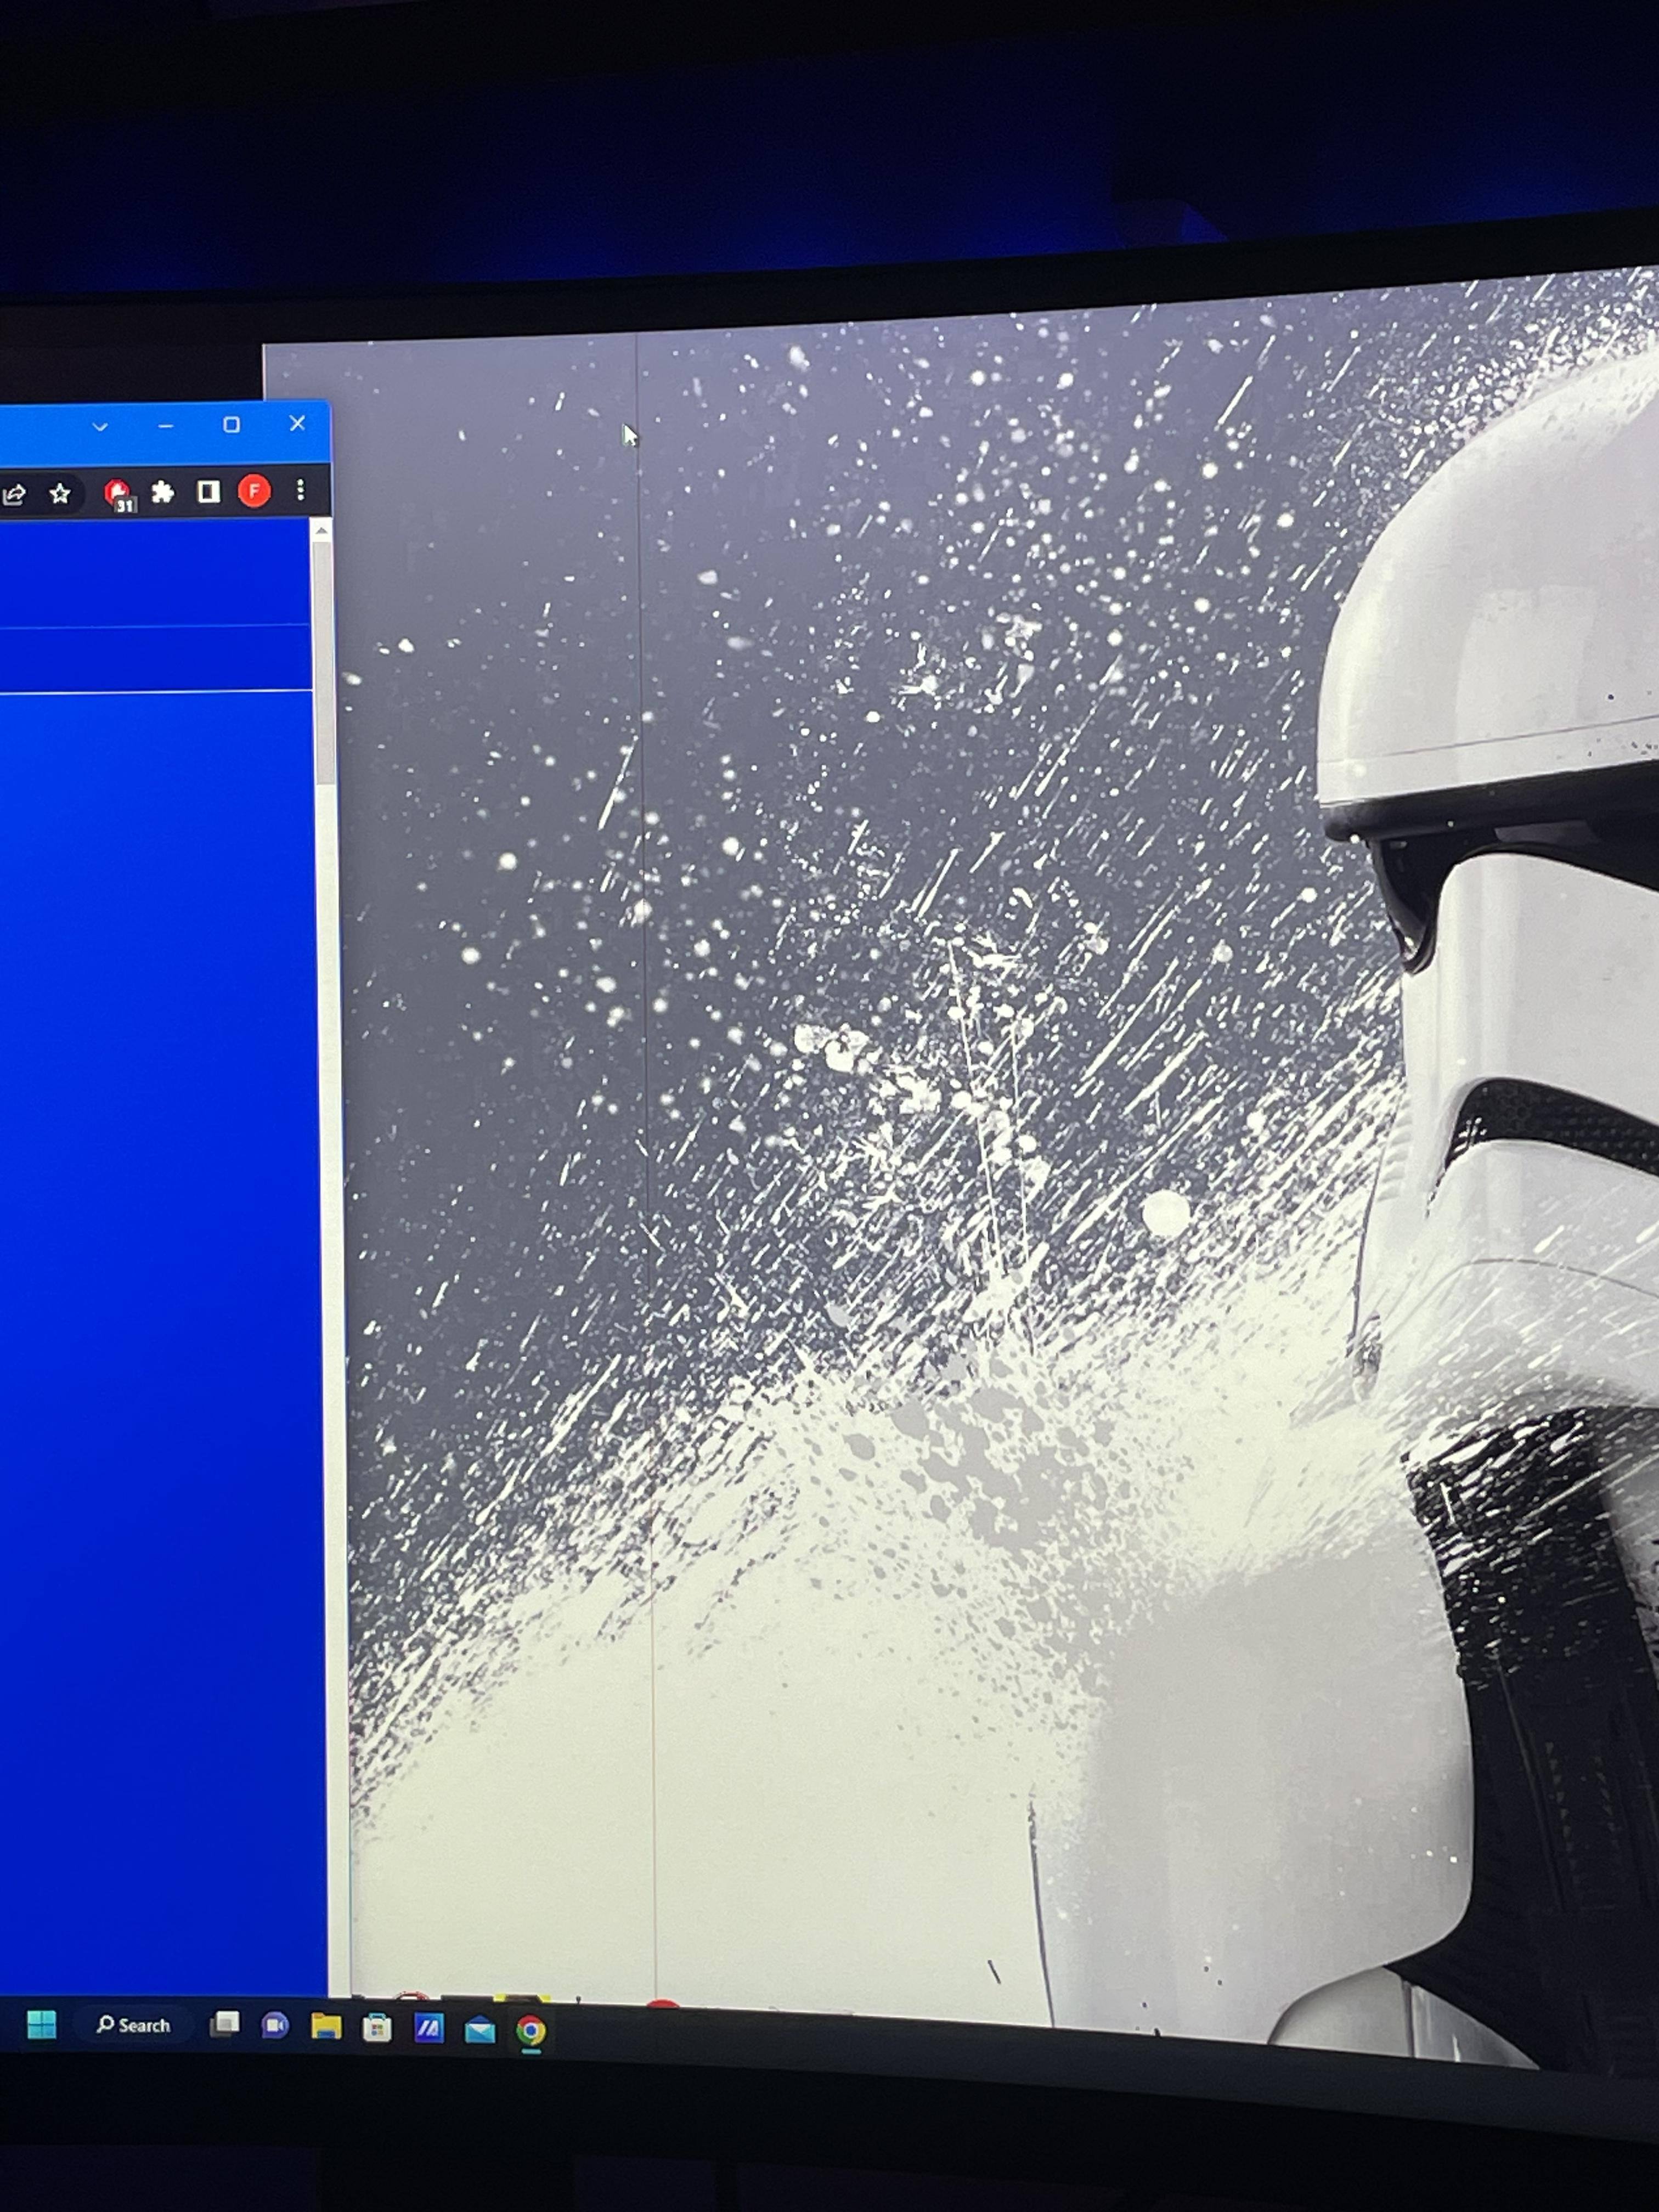Maximize the Chrome window

click(231, 425)
